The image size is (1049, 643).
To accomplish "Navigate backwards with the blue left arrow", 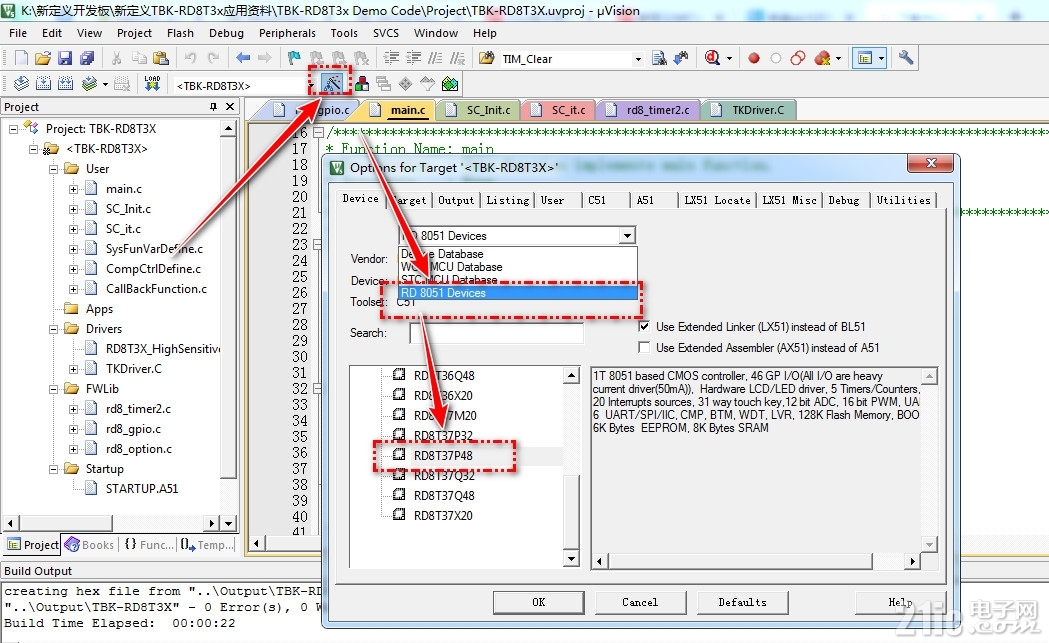I will [x=243, y=58].
